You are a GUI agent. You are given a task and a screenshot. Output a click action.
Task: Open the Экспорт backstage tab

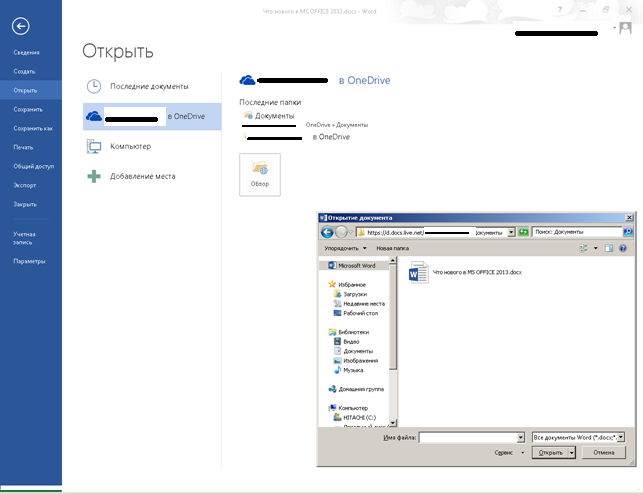[25, 185]
